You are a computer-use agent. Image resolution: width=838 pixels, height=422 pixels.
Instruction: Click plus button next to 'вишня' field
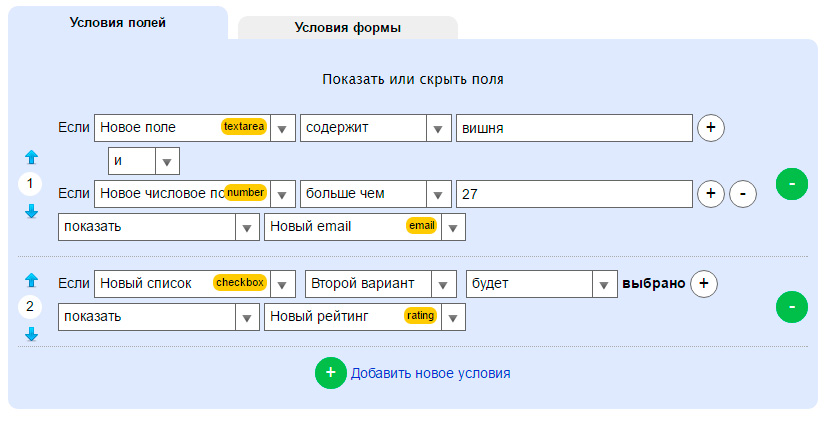(710, 129)
